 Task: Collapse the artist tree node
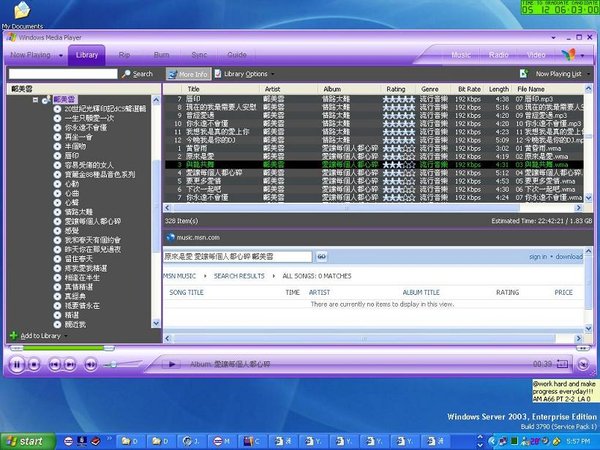click(x=35, y=100)
